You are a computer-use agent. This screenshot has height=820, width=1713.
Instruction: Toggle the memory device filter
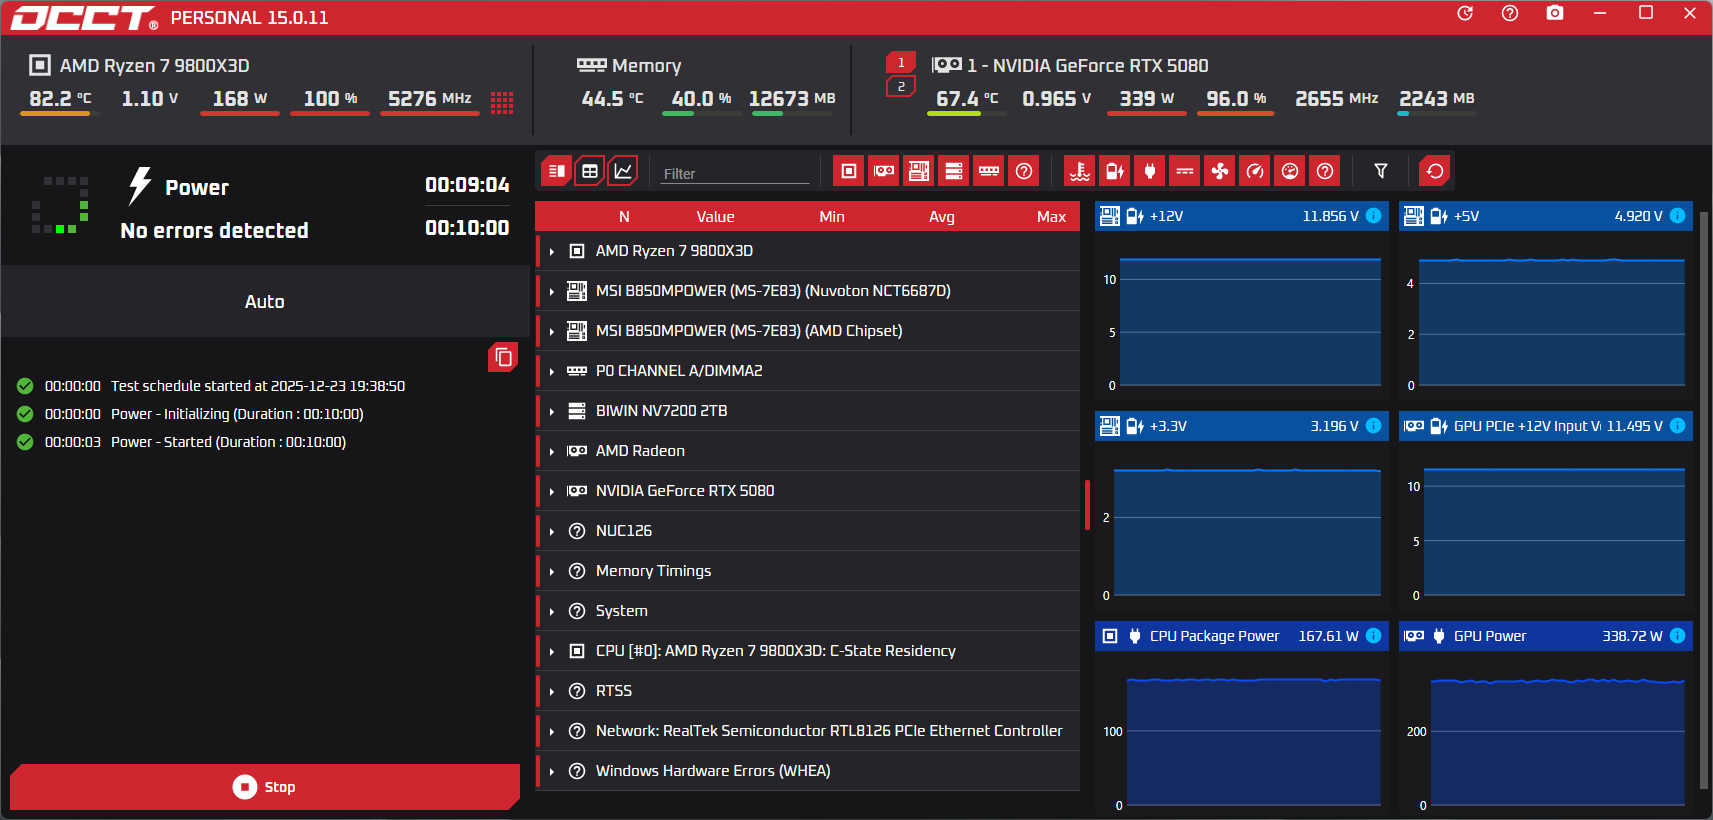click(x=989, y=171)
